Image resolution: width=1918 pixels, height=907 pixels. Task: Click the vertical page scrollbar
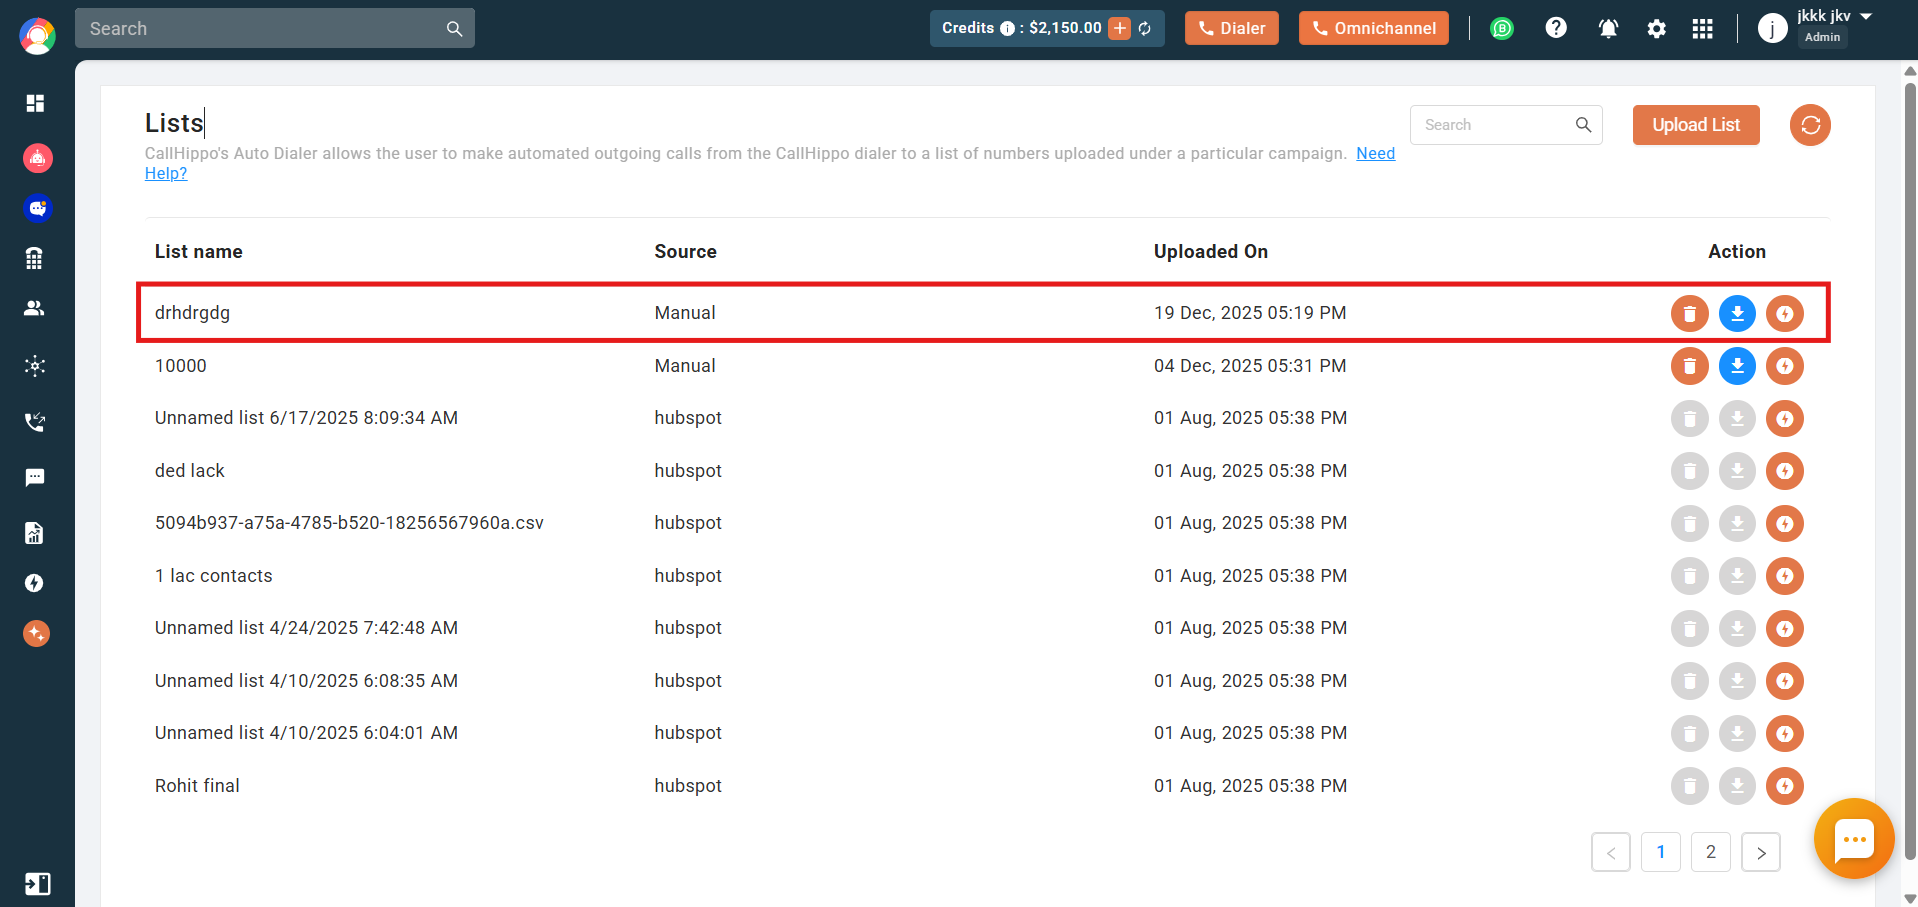[1910, 470]
